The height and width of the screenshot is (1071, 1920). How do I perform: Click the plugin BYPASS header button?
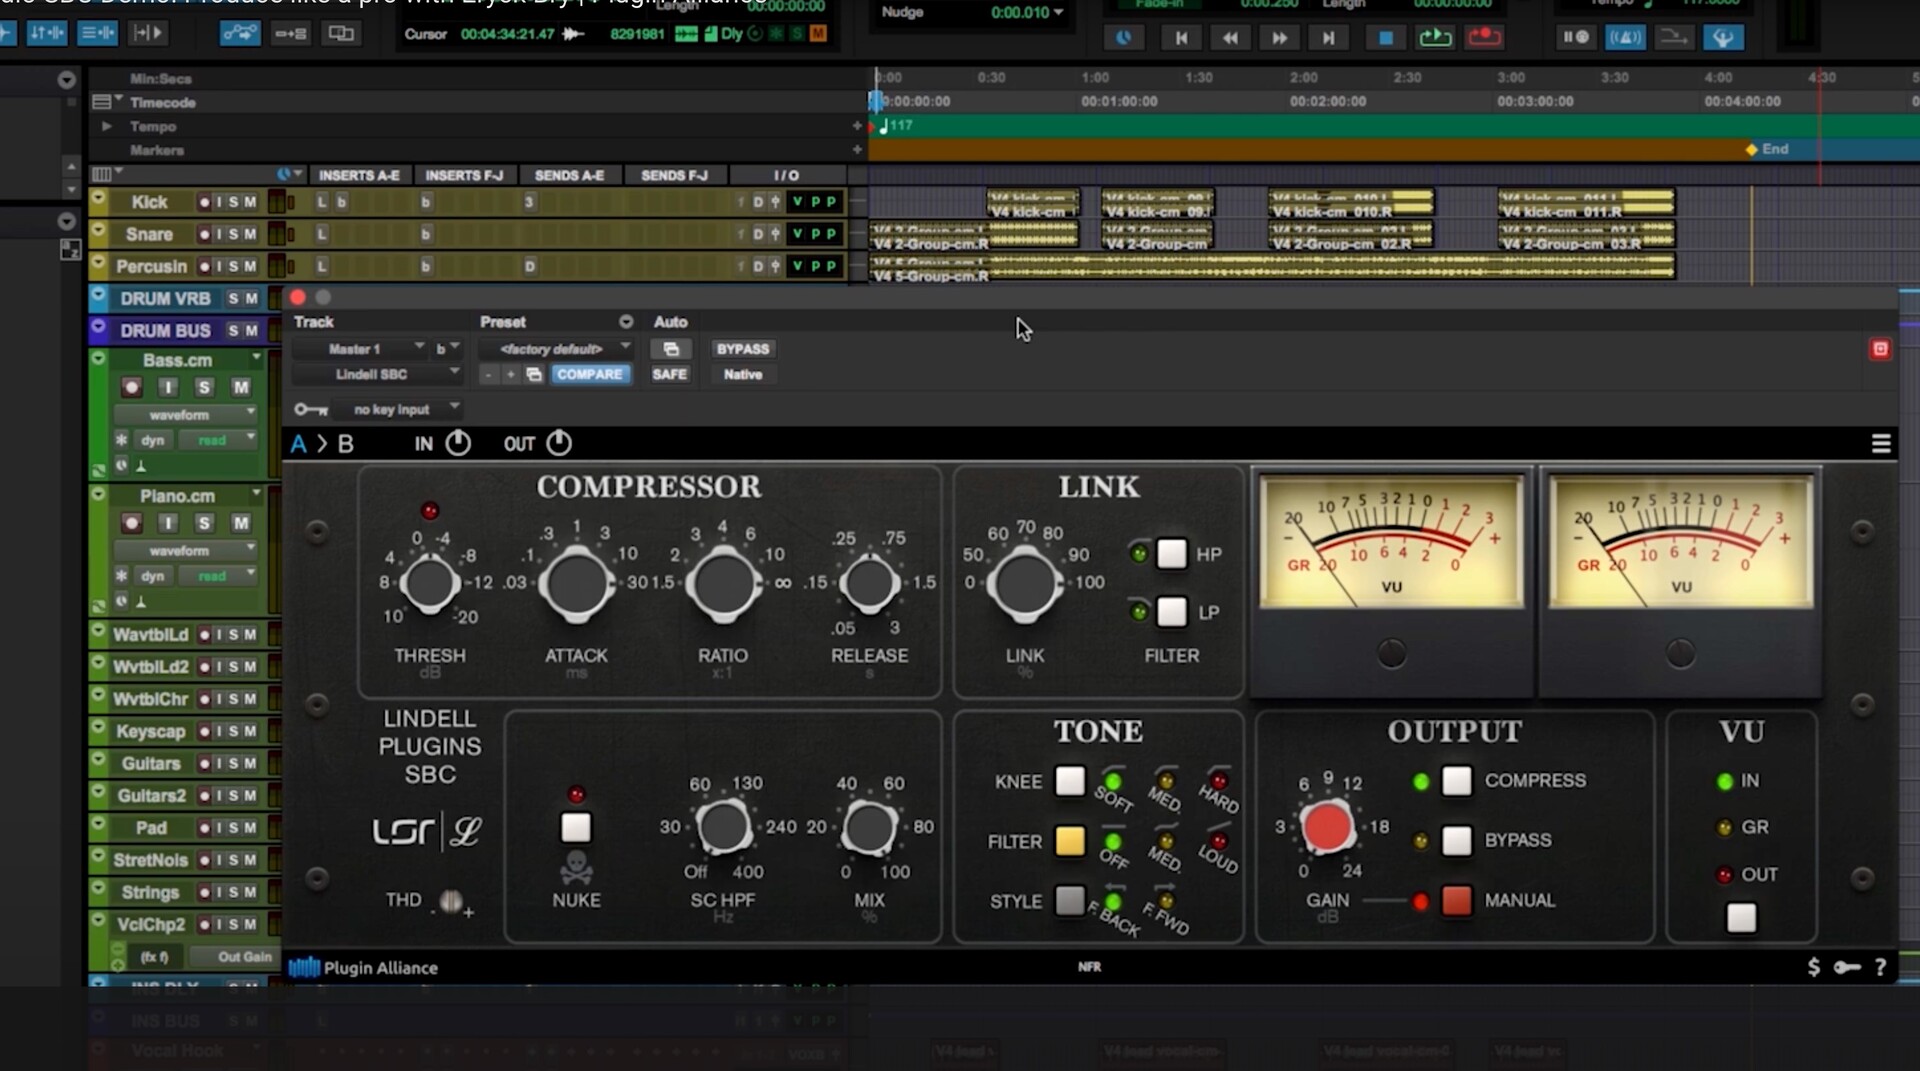pos(743,349)
